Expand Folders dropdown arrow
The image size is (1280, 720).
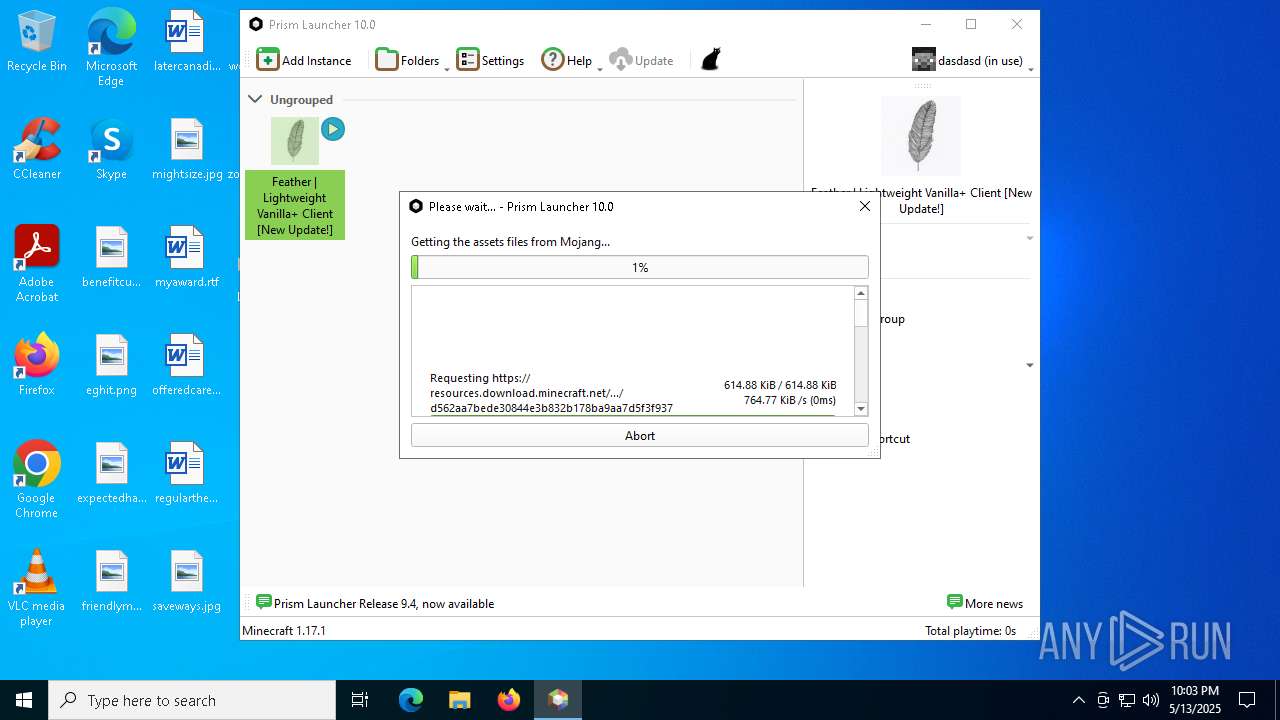pos(446,68)
